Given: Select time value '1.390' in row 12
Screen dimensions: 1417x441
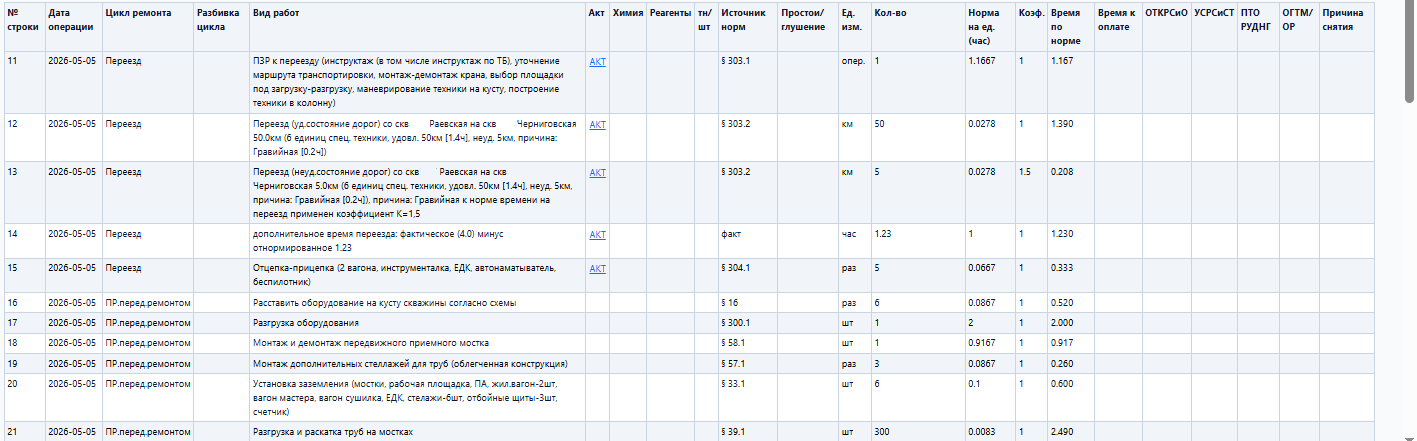Looking at the screenshot, I should tap(1070, 138).
